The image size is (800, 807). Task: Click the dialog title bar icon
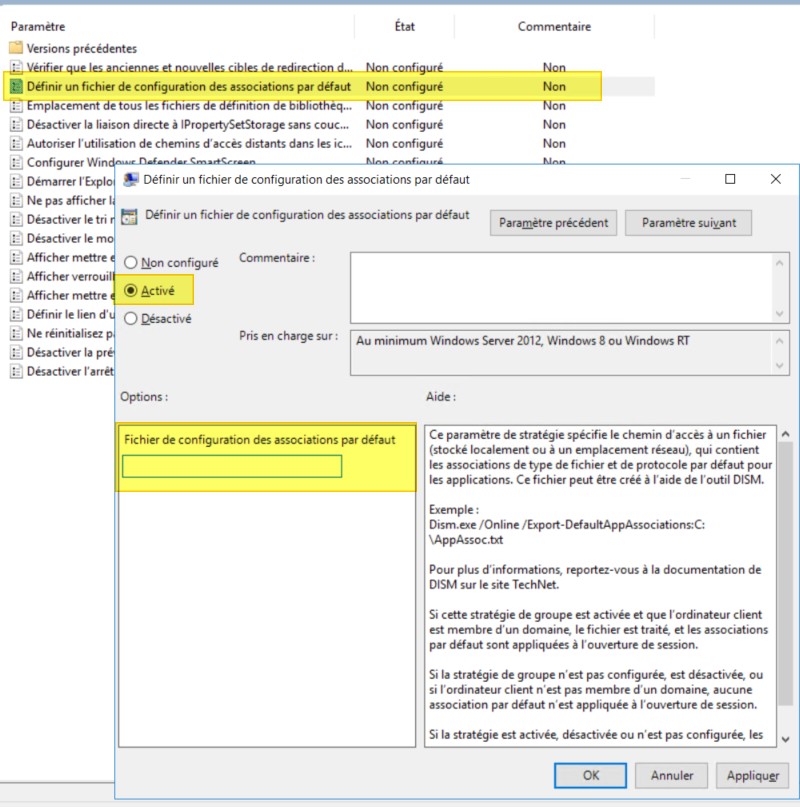131,179
